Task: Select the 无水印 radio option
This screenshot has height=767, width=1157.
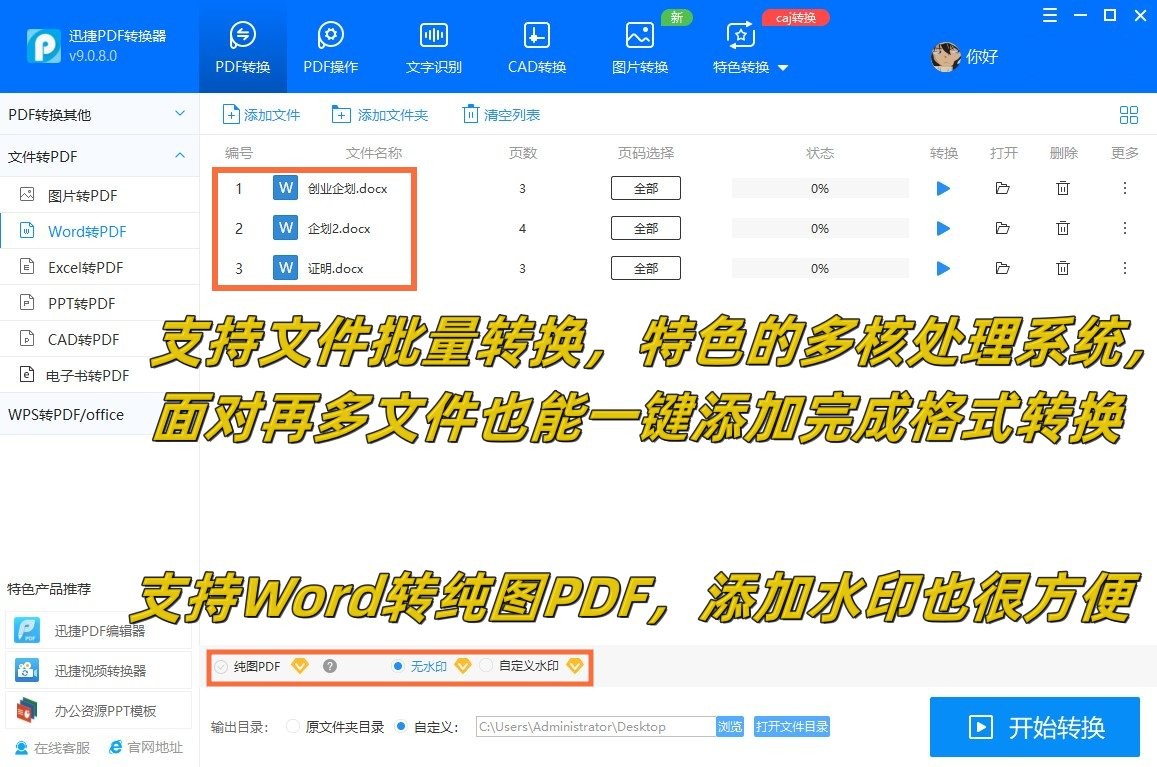Action: coord(398,666)
